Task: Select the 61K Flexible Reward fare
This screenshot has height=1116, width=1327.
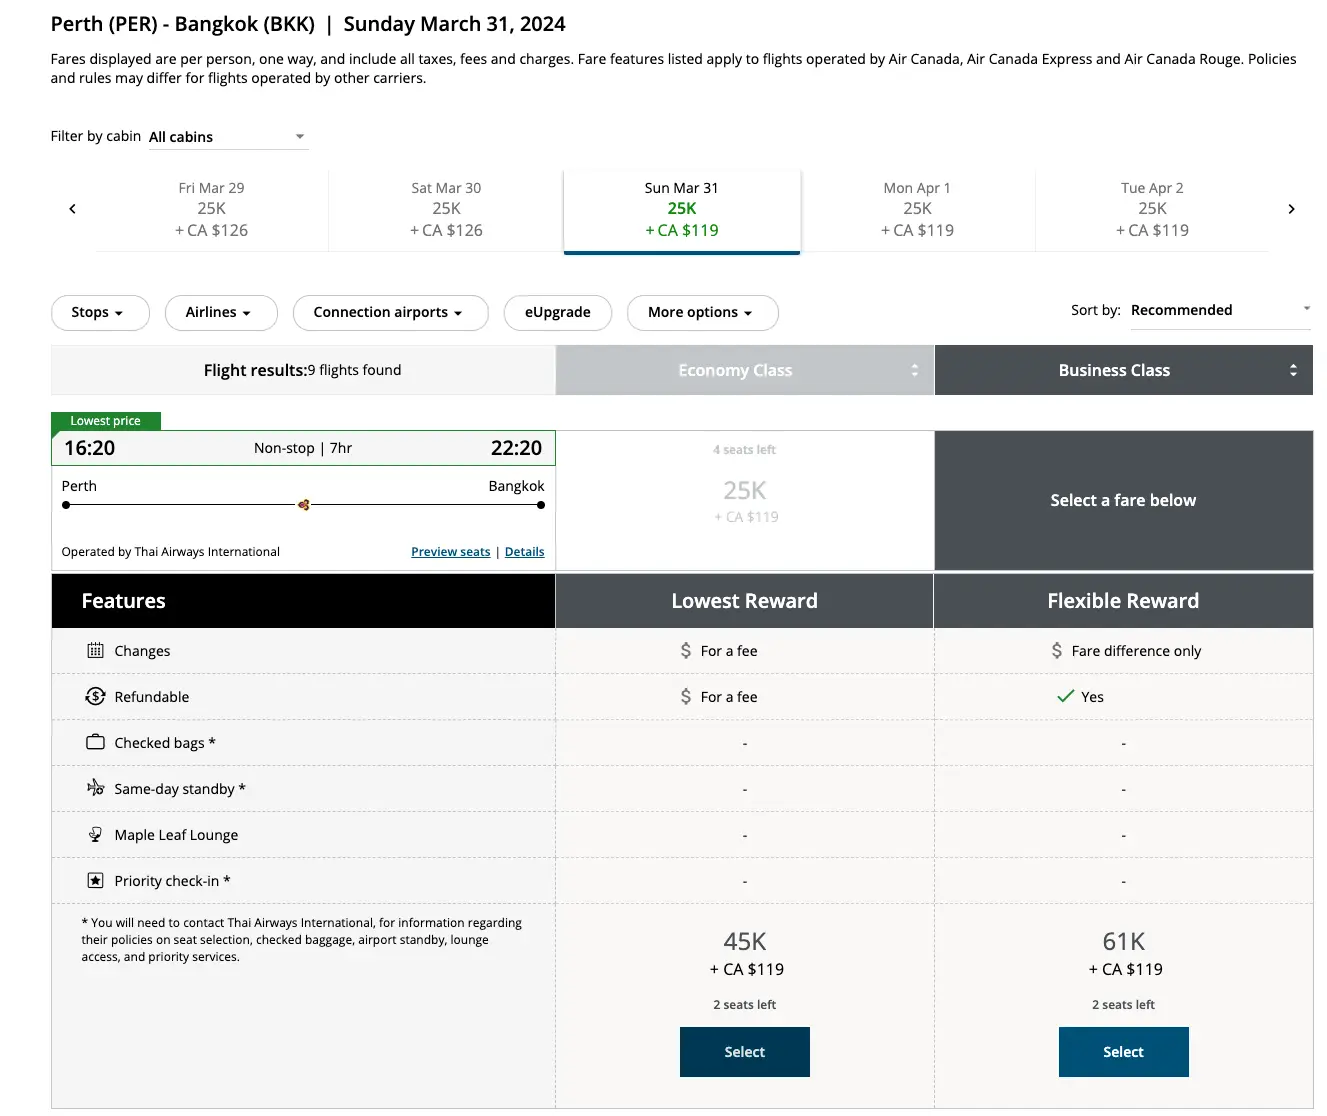Action: (x=1123, y=1052)
